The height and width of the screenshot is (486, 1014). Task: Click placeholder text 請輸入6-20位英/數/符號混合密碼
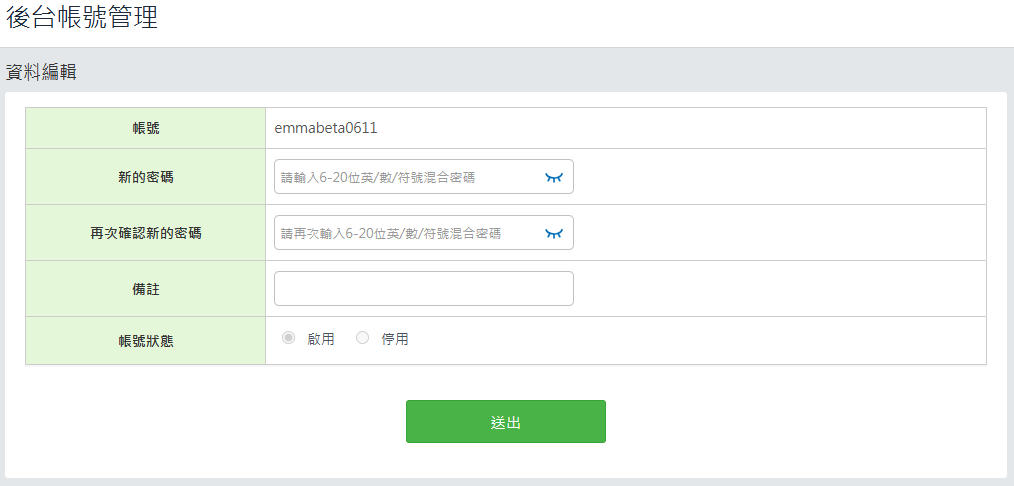tap(378, 177)
